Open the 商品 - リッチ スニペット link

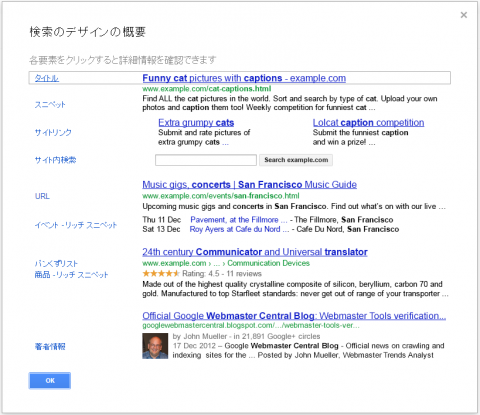[x=72, y=275]
